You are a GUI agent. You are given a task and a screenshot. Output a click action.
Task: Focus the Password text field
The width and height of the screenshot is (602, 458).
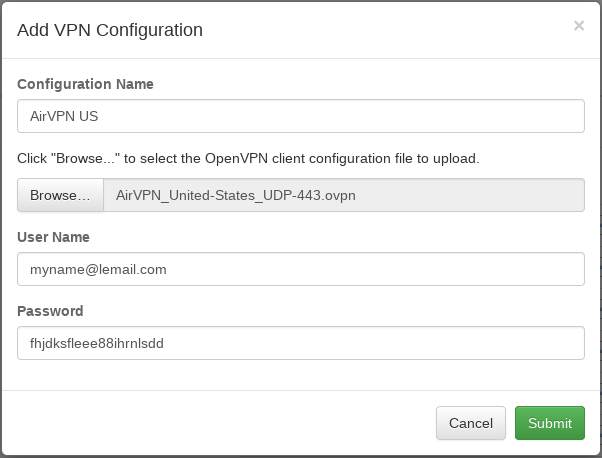(x=300, y=343)
